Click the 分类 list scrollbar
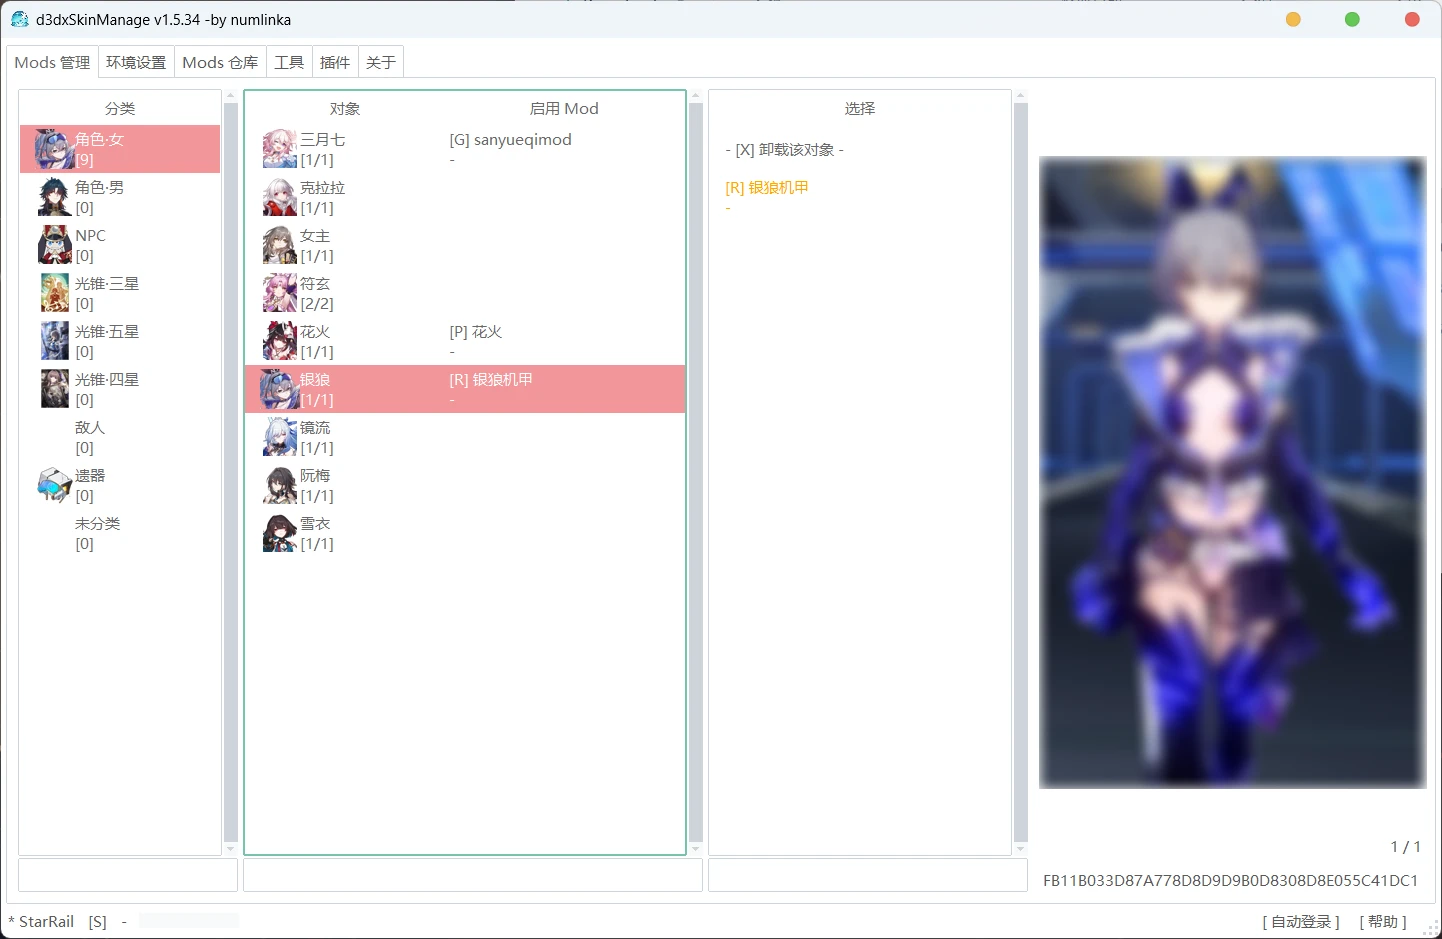The image size is (1442, 939). 231,472
